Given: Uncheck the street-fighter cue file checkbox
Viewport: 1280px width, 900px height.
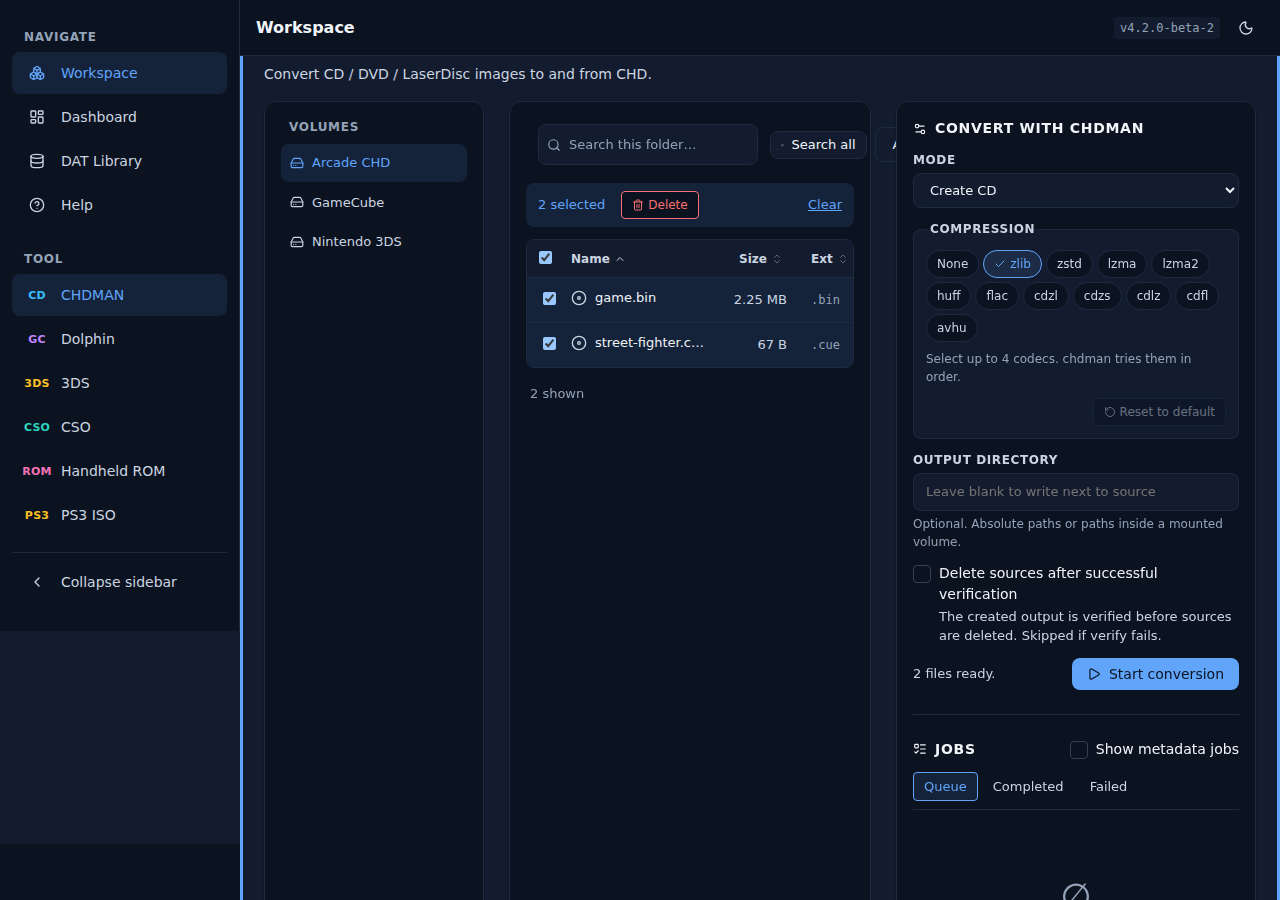Looking at the screenshot, I should pos(549,343).
